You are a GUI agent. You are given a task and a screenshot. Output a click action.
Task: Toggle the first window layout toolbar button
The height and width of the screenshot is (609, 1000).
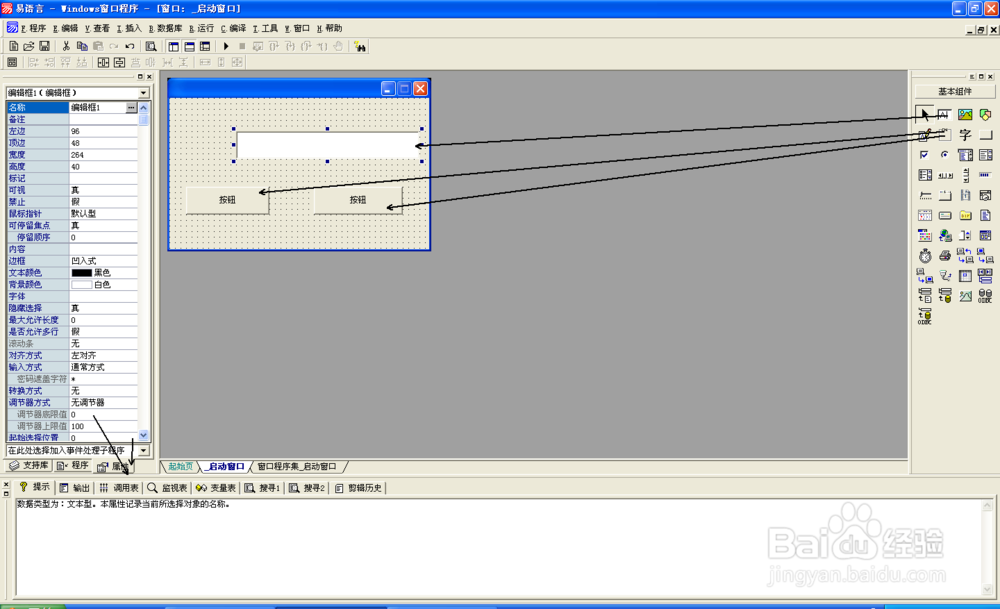pyautogui.click(x=173, y=46)
